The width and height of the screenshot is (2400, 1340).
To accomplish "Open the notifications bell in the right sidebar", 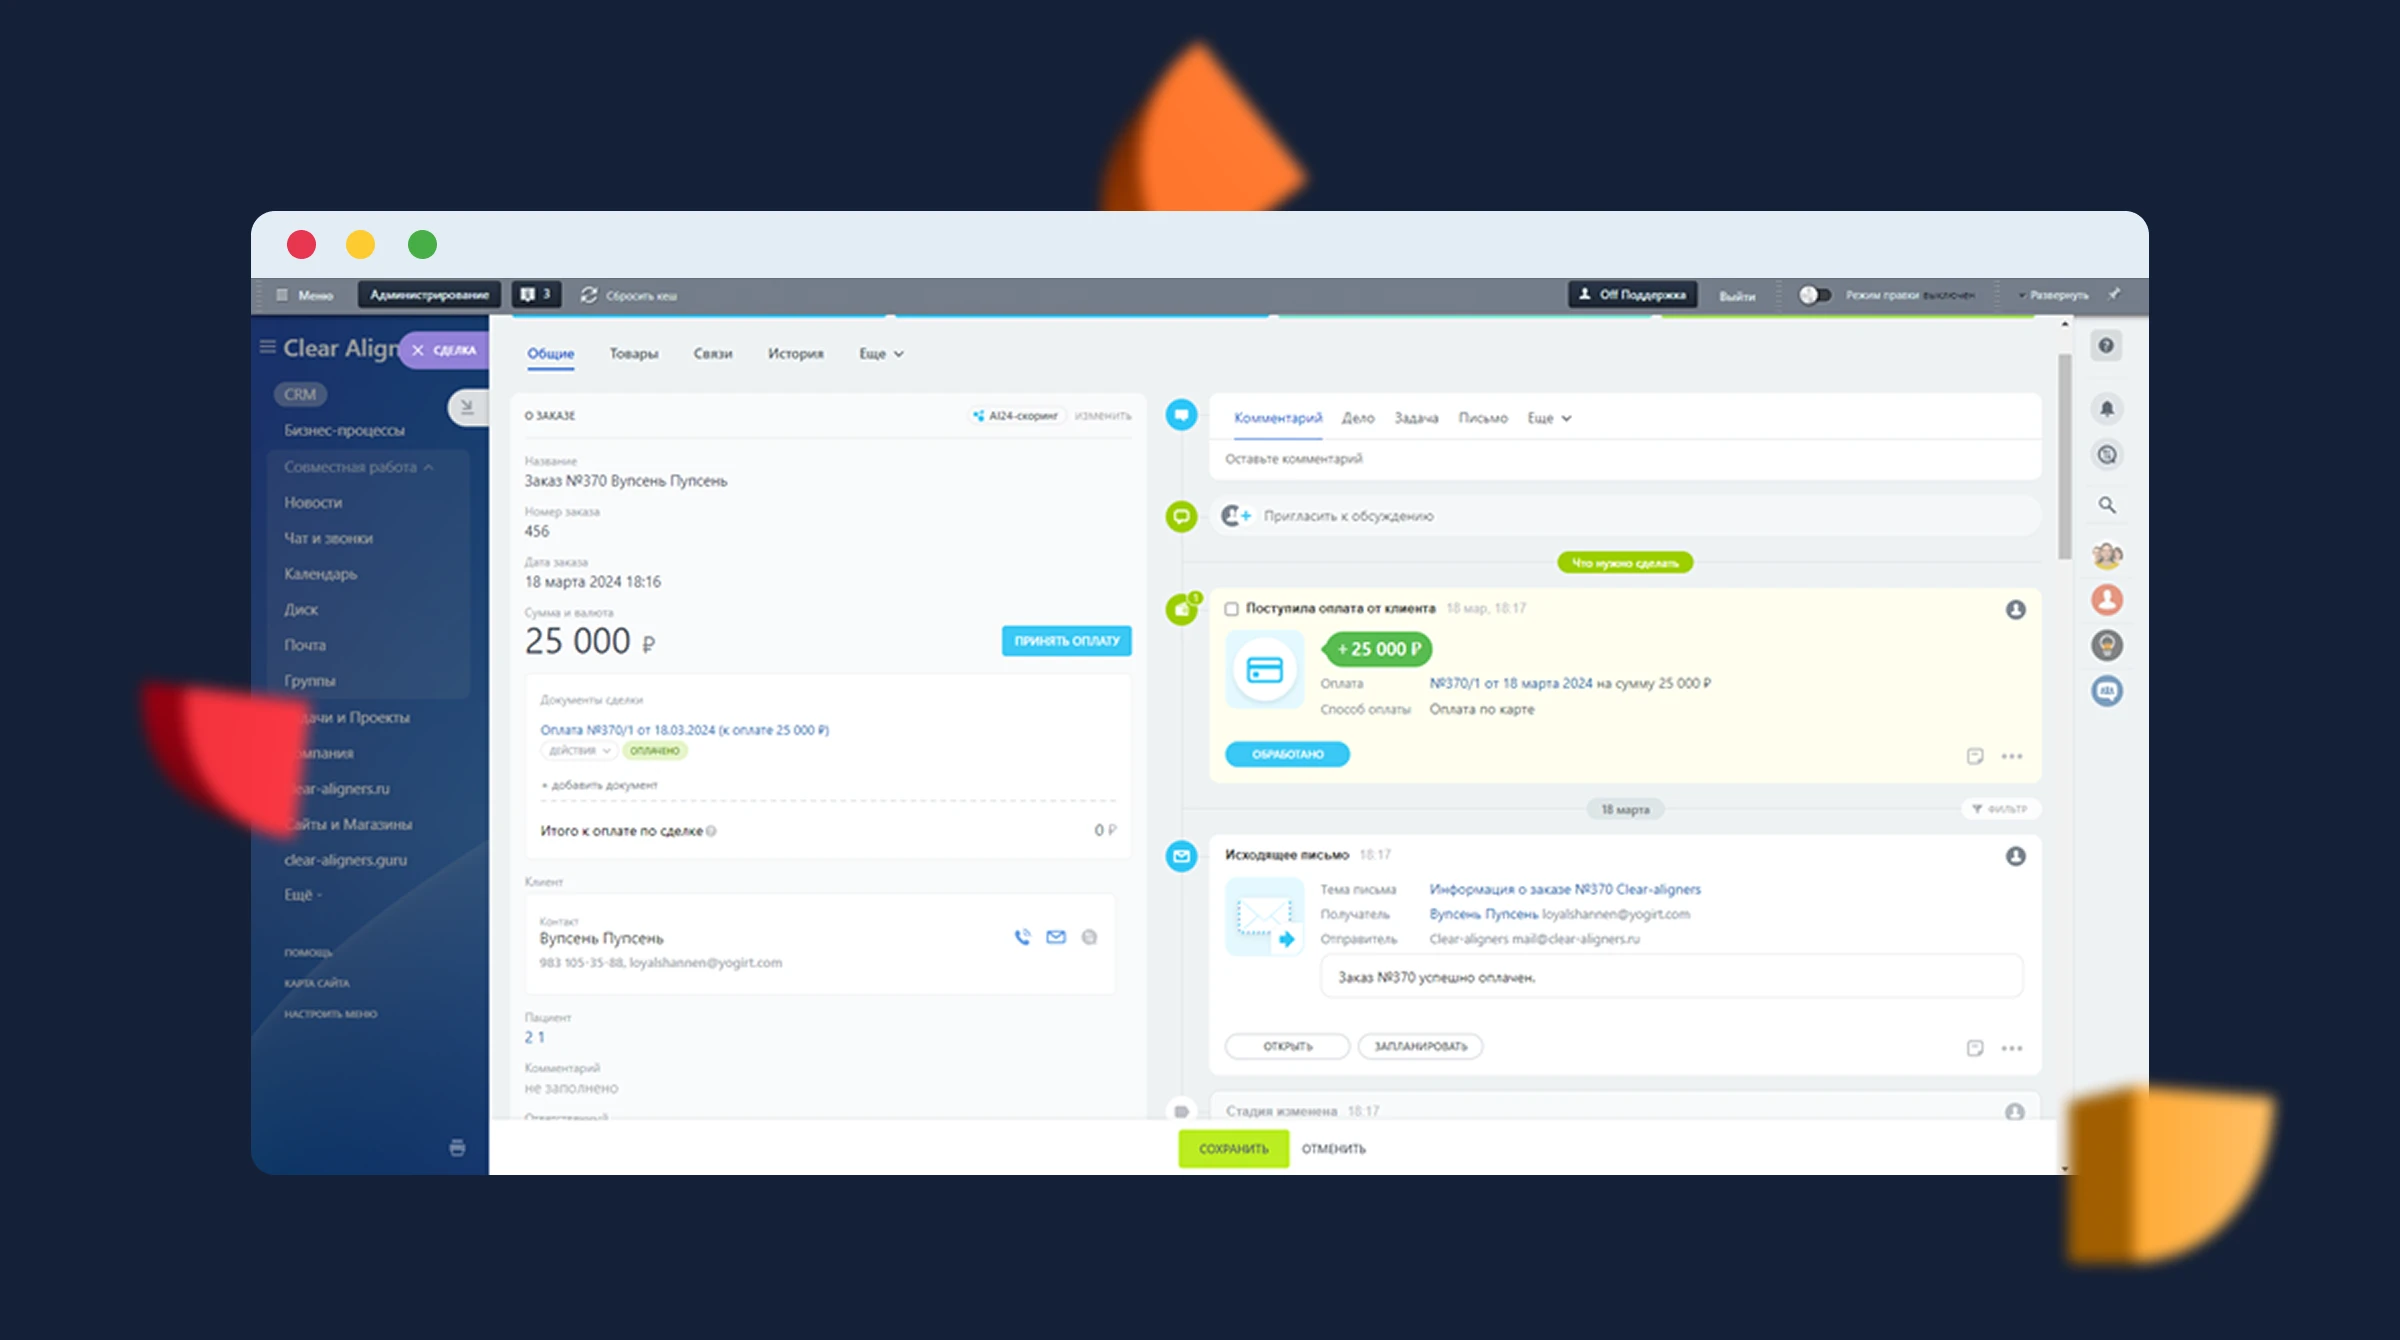I will [2107, 408].
